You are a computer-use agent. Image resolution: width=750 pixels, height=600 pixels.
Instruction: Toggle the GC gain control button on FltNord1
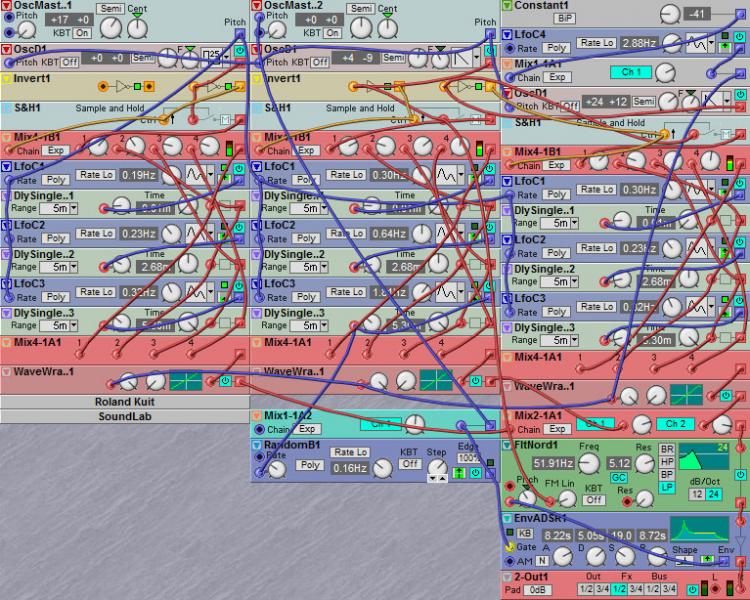coord(618,478)
